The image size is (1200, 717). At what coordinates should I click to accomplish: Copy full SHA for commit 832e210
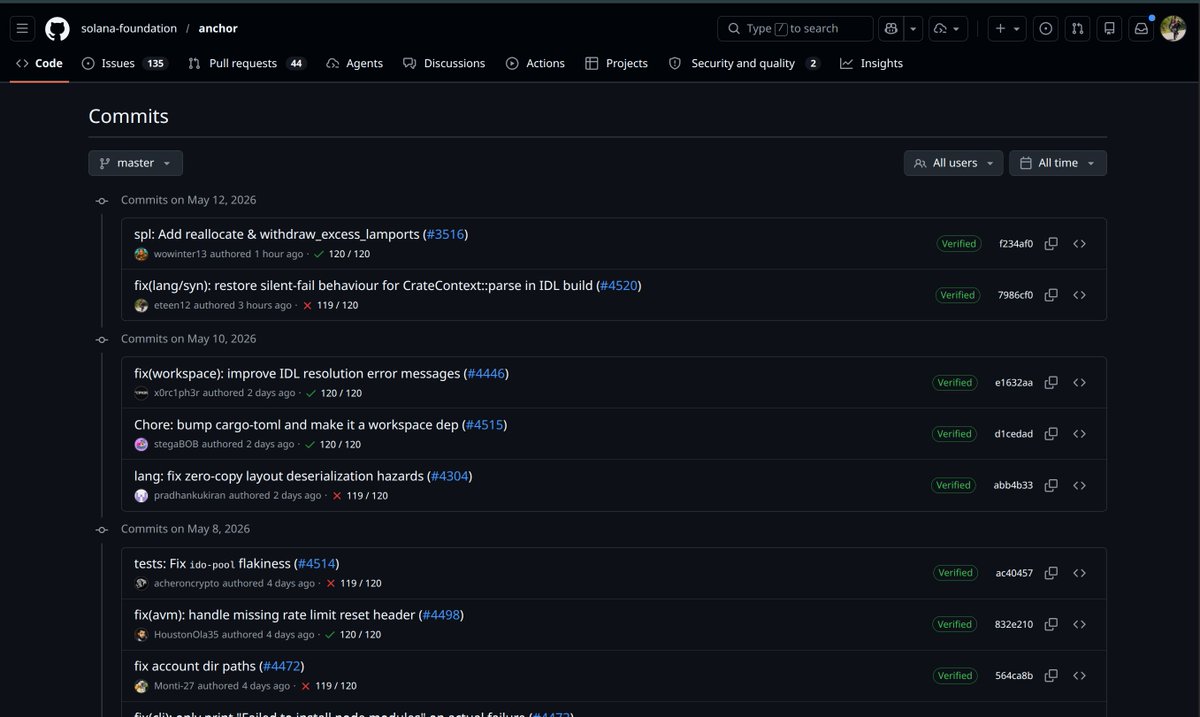coord(1051,624)
